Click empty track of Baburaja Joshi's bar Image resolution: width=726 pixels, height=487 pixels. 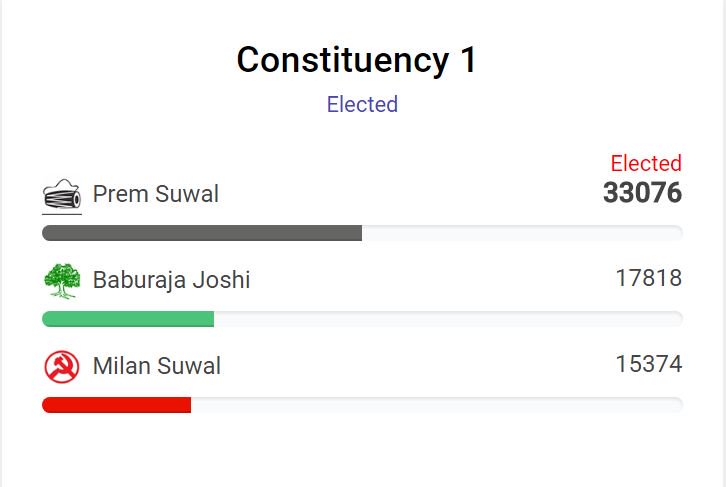pos(448,319)
